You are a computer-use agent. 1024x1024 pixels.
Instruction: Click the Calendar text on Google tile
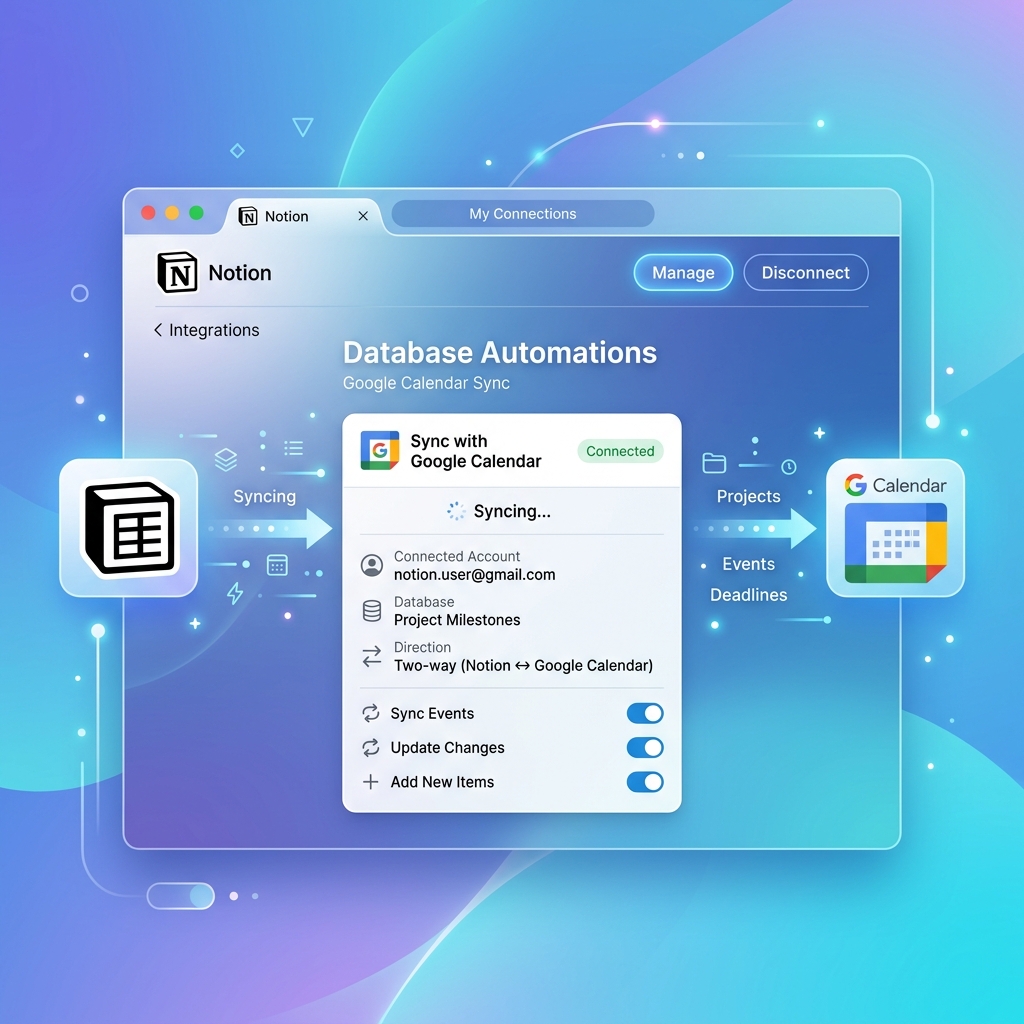tap(909, 485)
